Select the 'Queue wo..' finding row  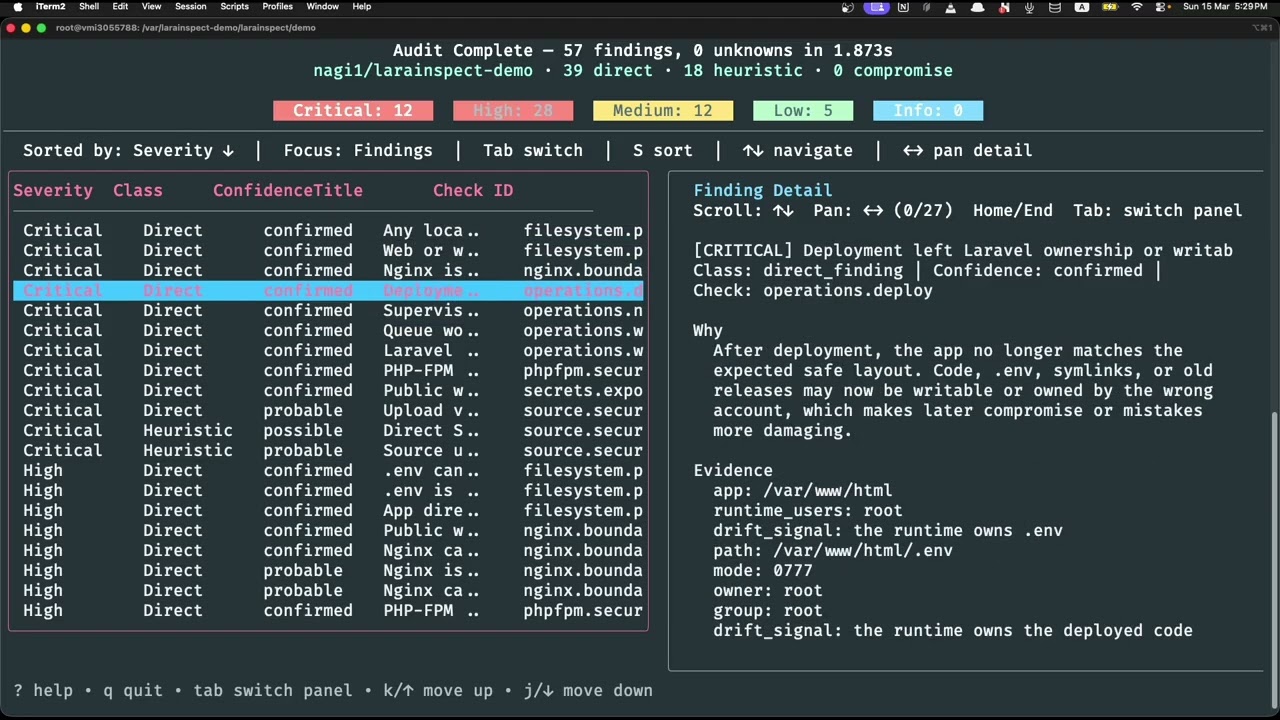point(328,330)
